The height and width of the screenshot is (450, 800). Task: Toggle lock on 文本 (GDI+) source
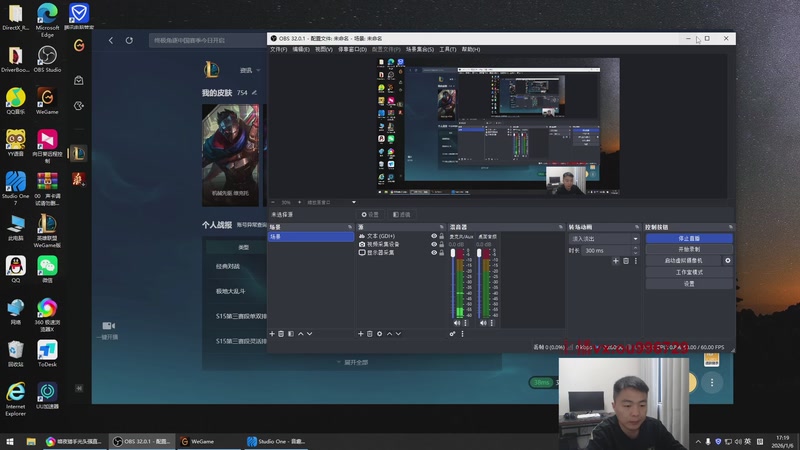442,236
